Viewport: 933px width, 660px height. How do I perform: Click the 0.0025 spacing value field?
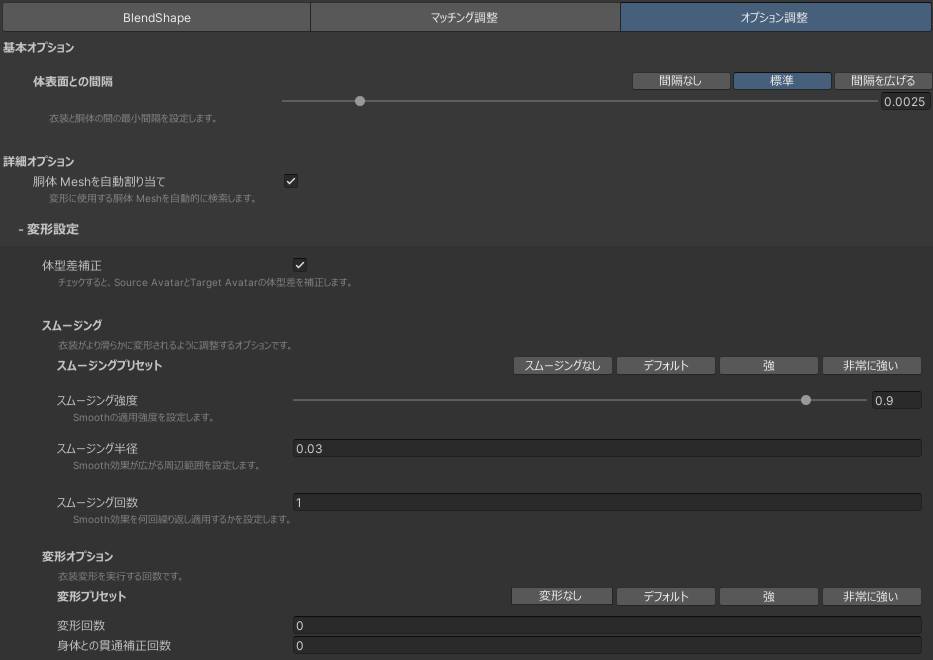(904, 101)
